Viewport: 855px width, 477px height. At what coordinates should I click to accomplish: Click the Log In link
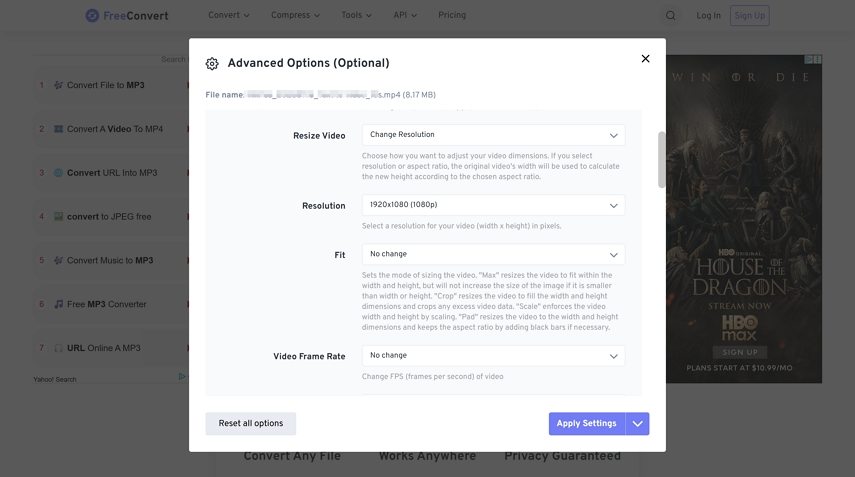[708, 16]
